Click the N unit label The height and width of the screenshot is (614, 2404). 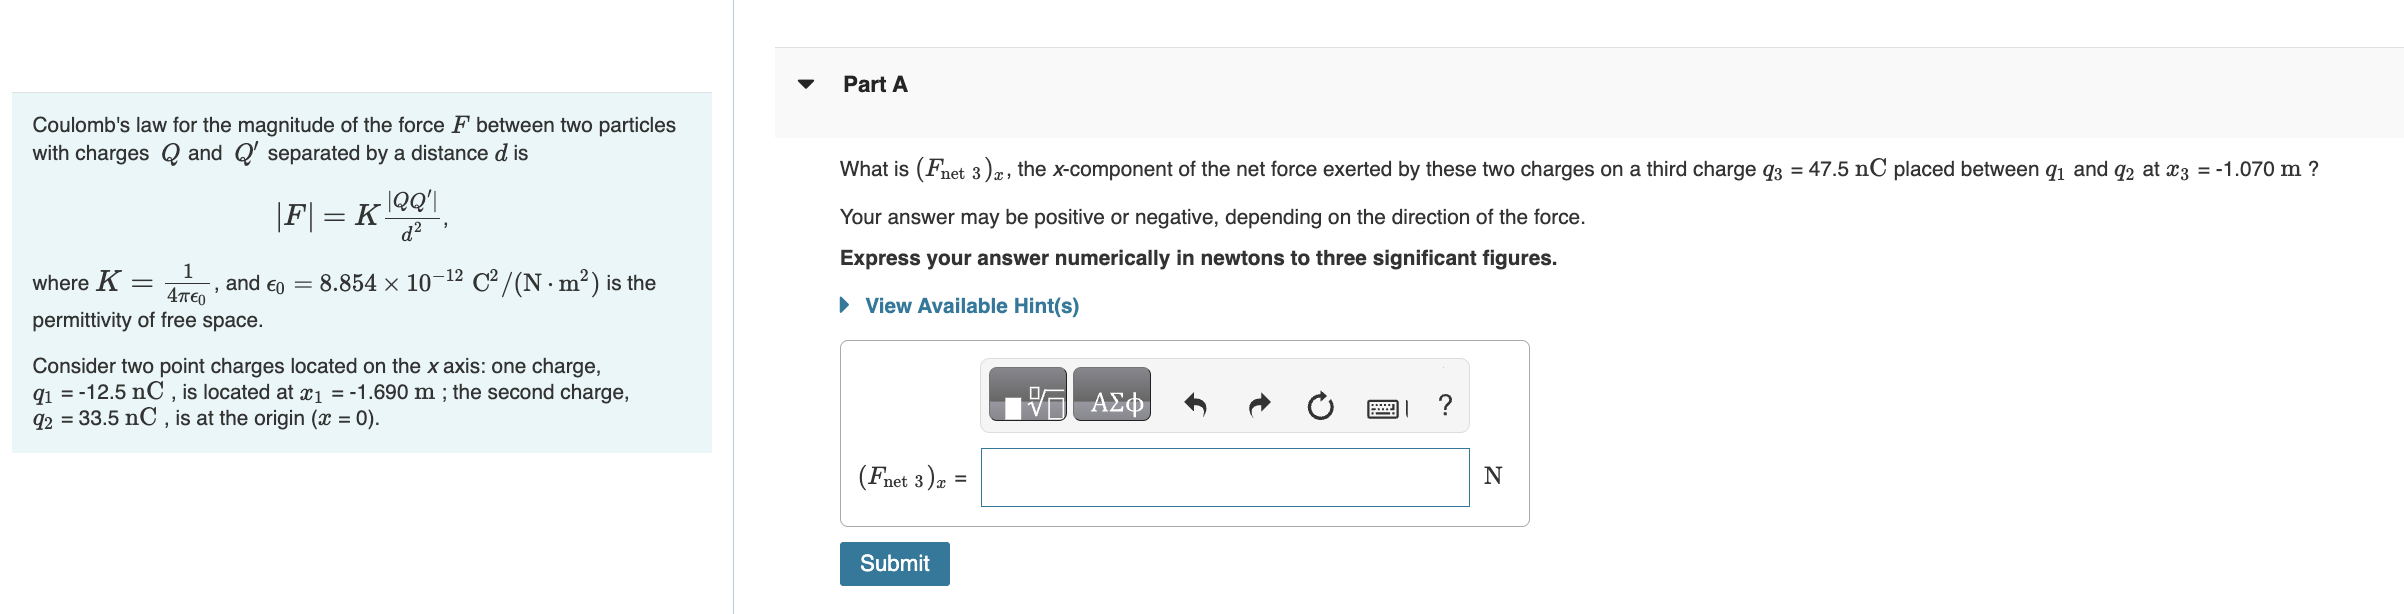pyautogui.click(x=1492, y=476)
